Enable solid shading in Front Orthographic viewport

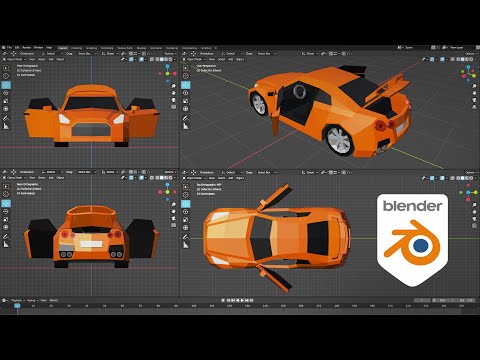tap(161, 59)
